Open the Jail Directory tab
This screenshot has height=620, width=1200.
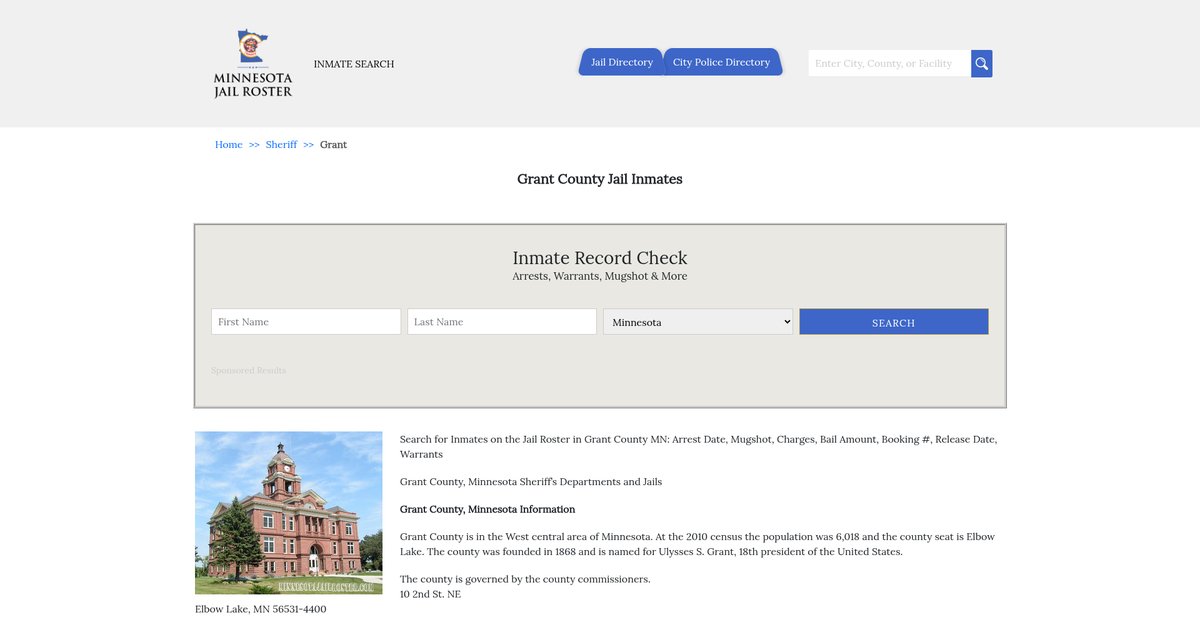621,62
